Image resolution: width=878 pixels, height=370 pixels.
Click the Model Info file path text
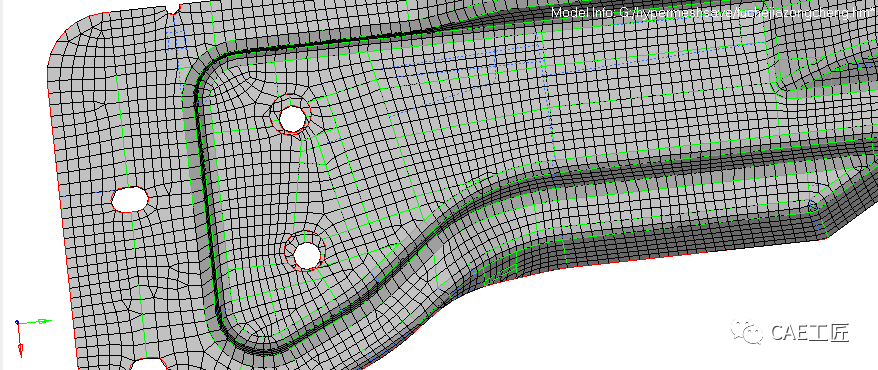[x=714, y=12]
